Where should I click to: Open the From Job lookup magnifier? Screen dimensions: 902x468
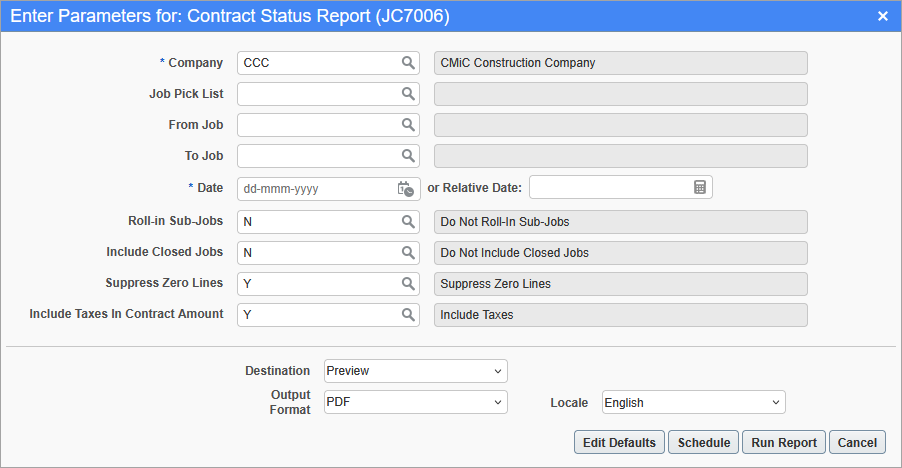click(408, 125)
